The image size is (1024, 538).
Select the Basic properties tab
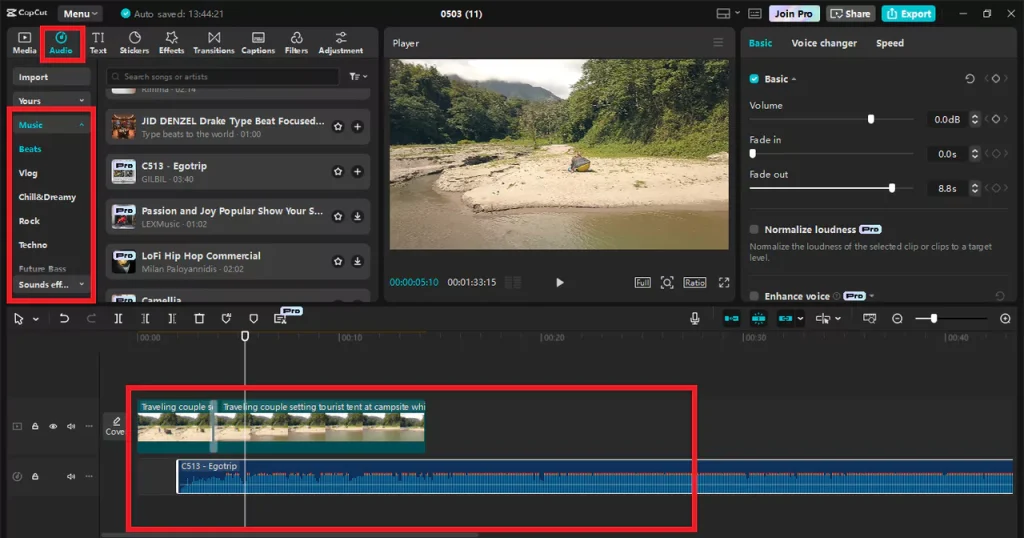[760, 43]
